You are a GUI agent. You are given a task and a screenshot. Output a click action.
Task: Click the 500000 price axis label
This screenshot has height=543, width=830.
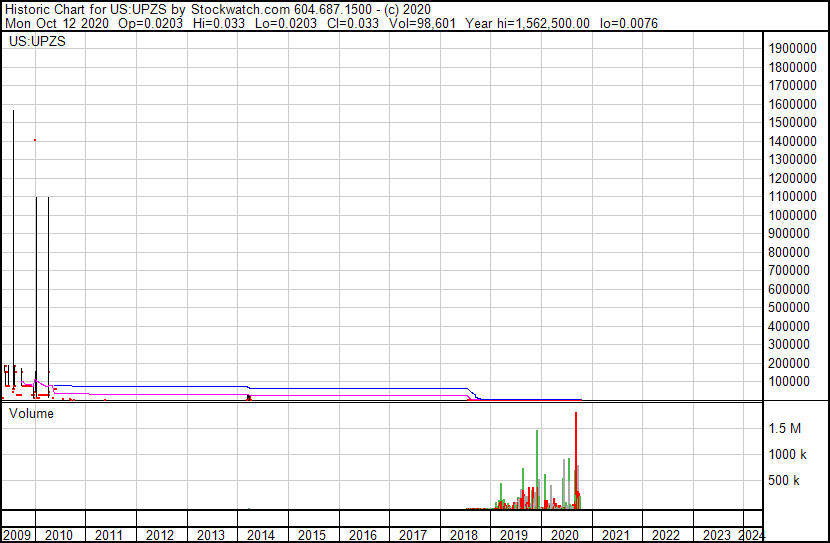(x=789, y=307)
